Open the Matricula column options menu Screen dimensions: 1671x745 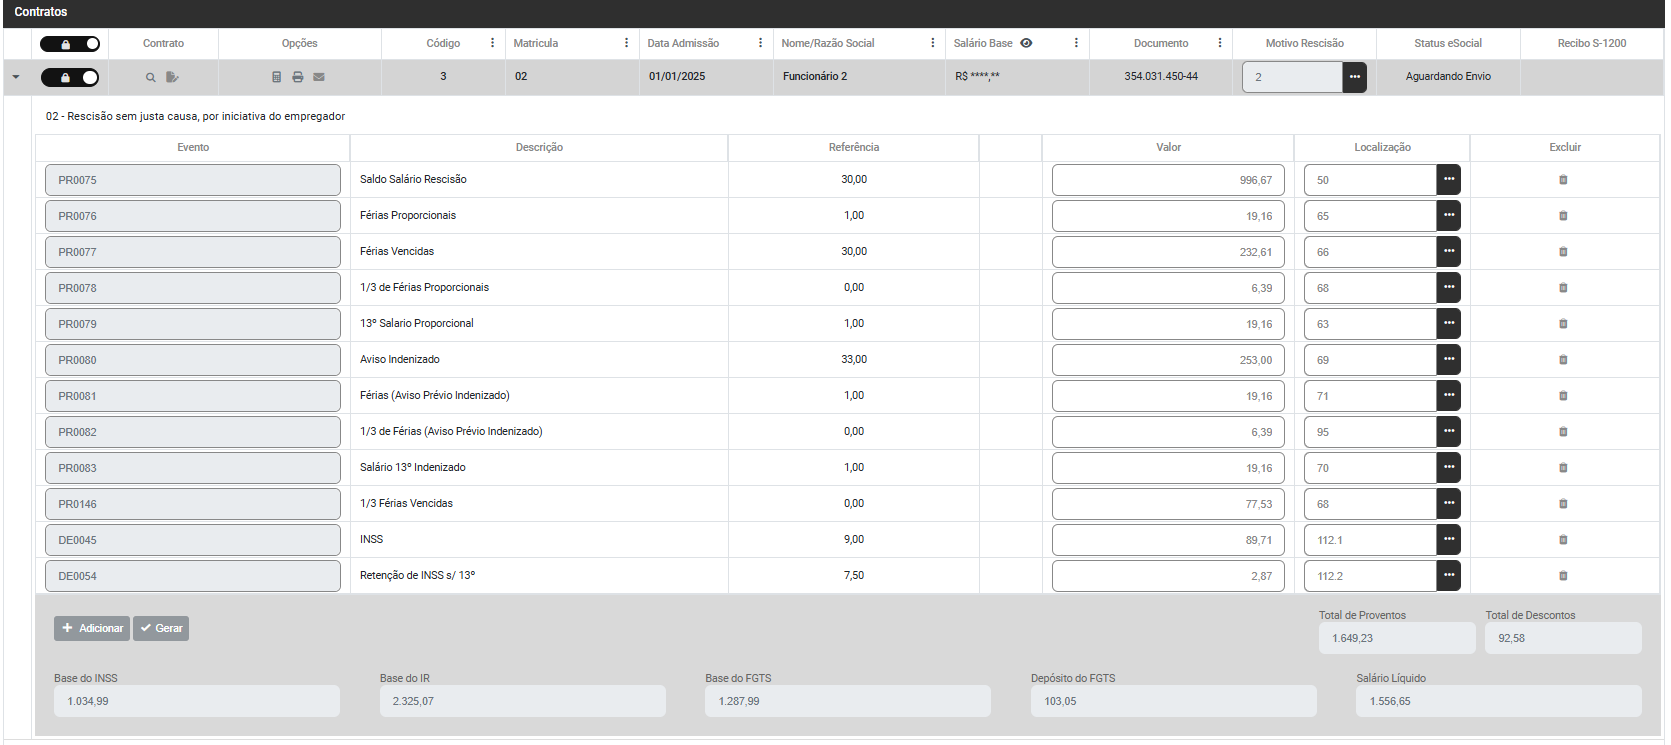[626, 43]
